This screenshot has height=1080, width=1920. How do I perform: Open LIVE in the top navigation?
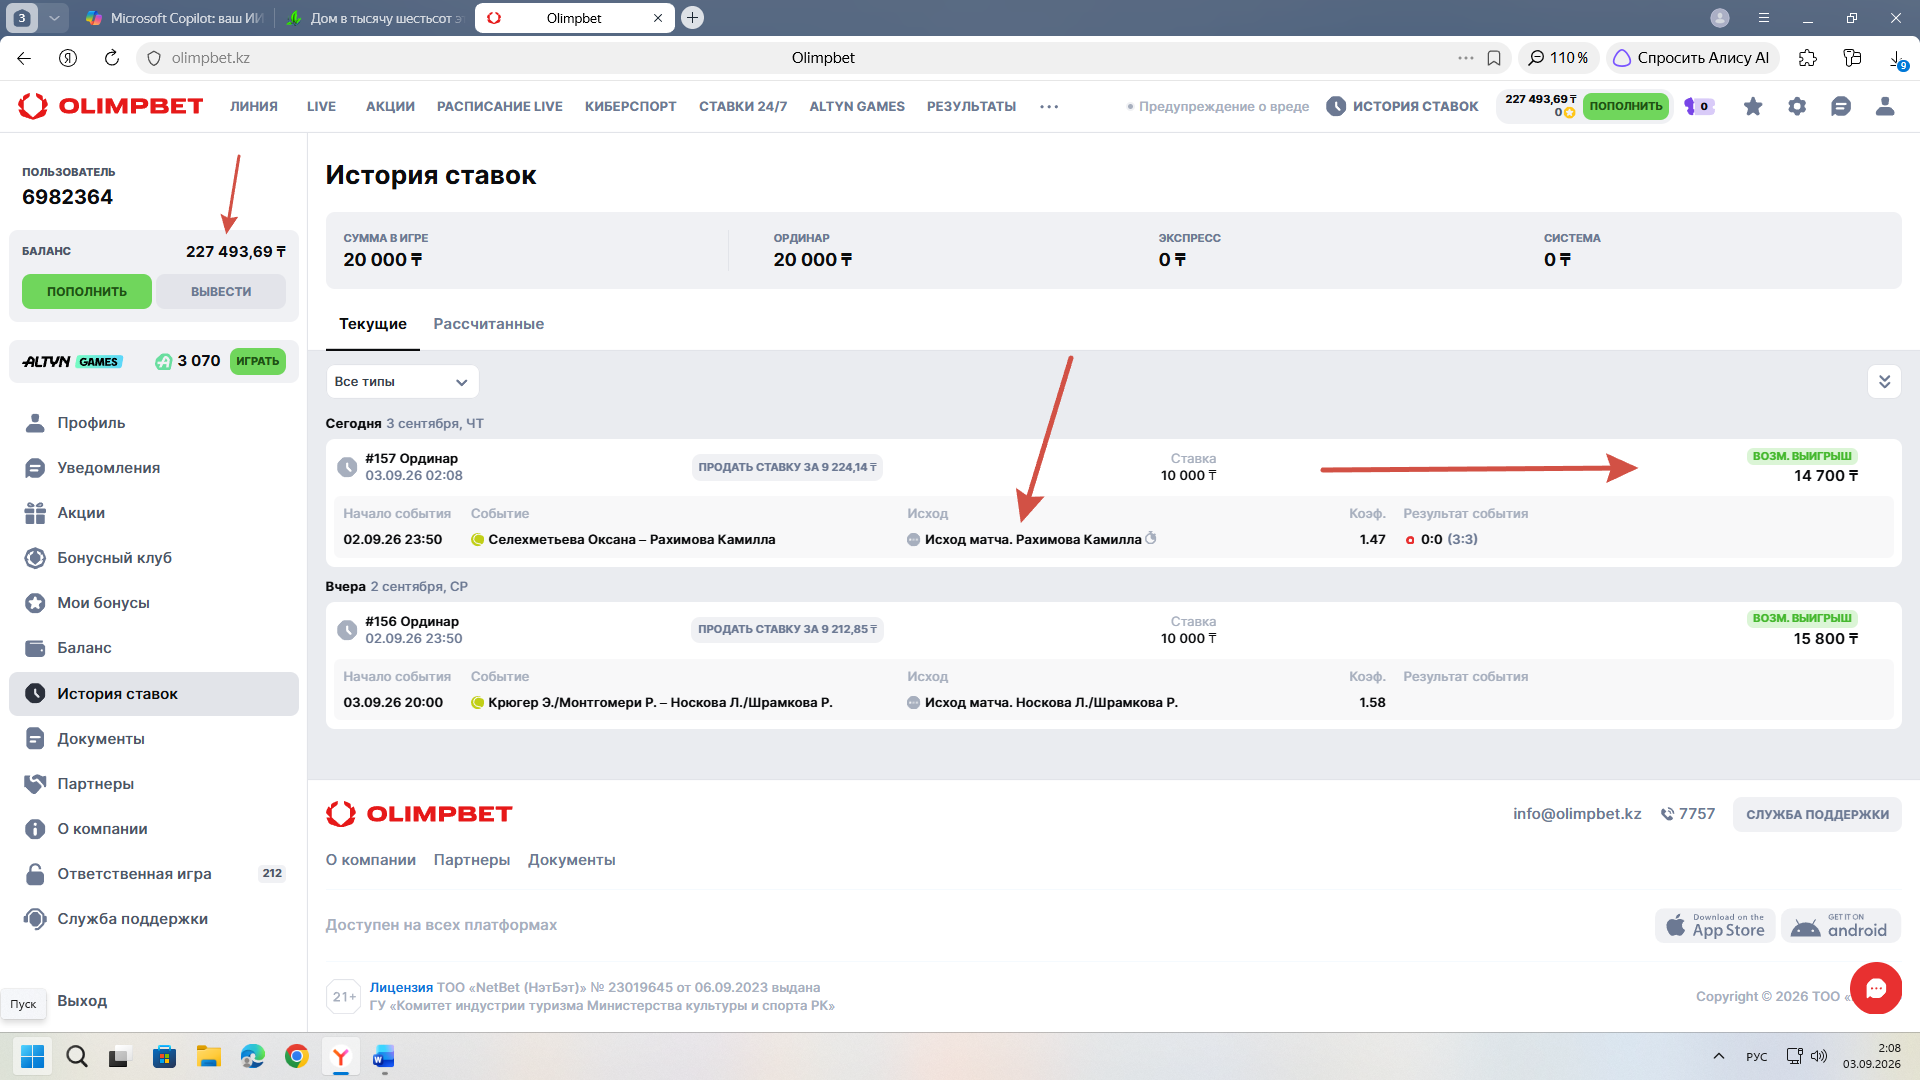click(321, 107)
